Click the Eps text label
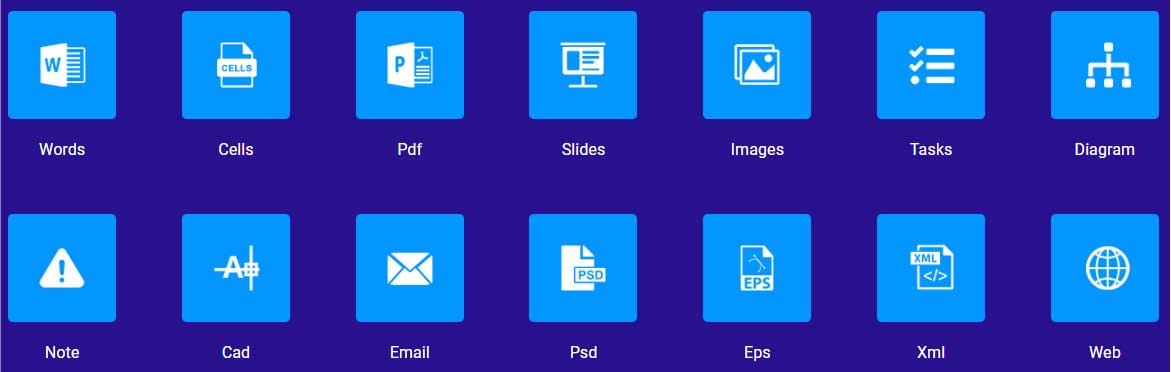The width and height of the screenshot is (1171, 372). coord(757,353)
